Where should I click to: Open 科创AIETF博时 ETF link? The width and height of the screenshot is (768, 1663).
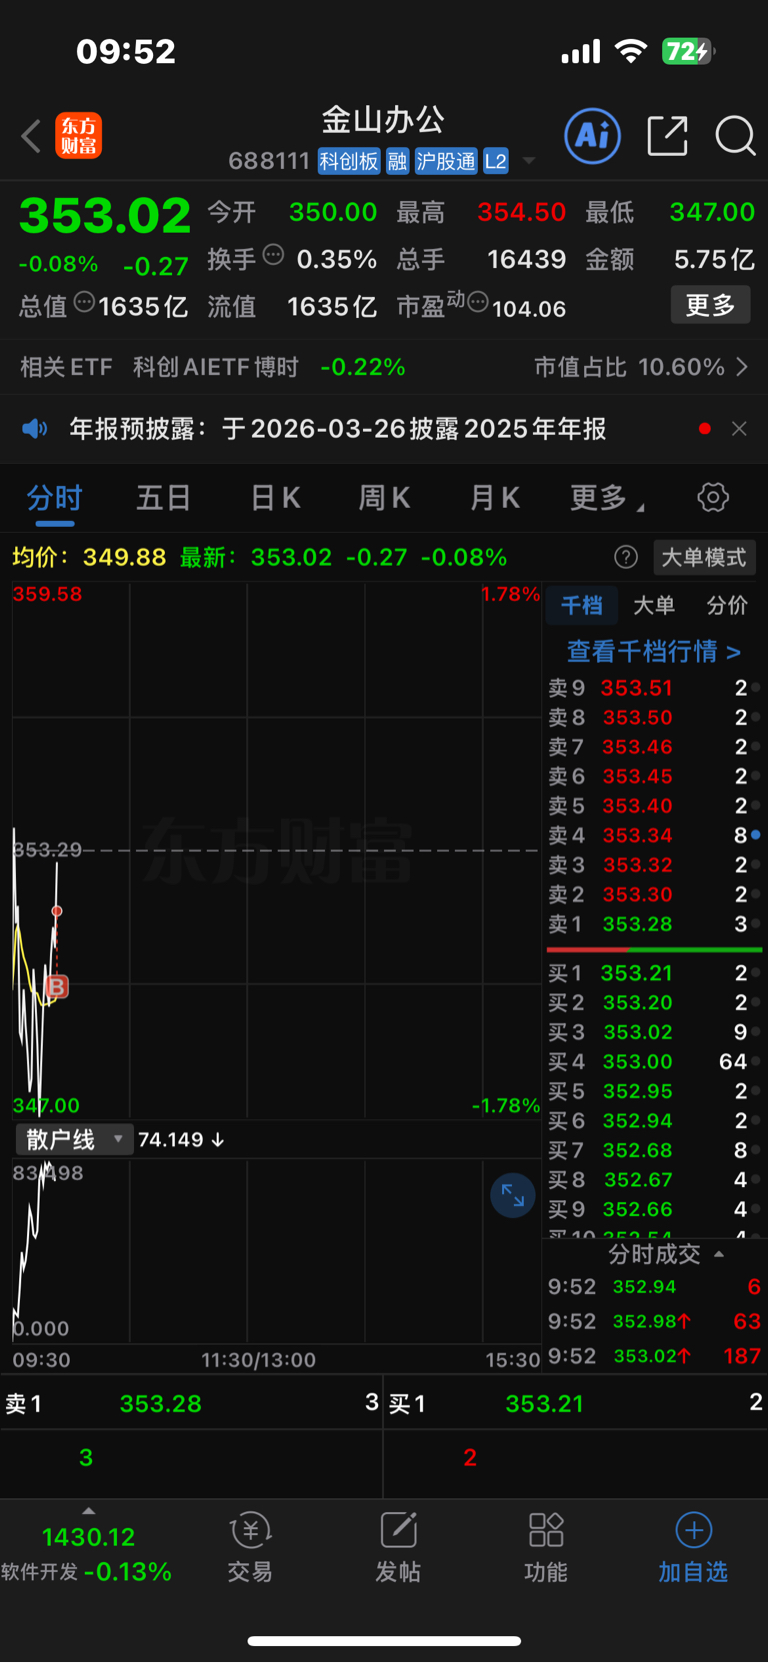[216, 367]
